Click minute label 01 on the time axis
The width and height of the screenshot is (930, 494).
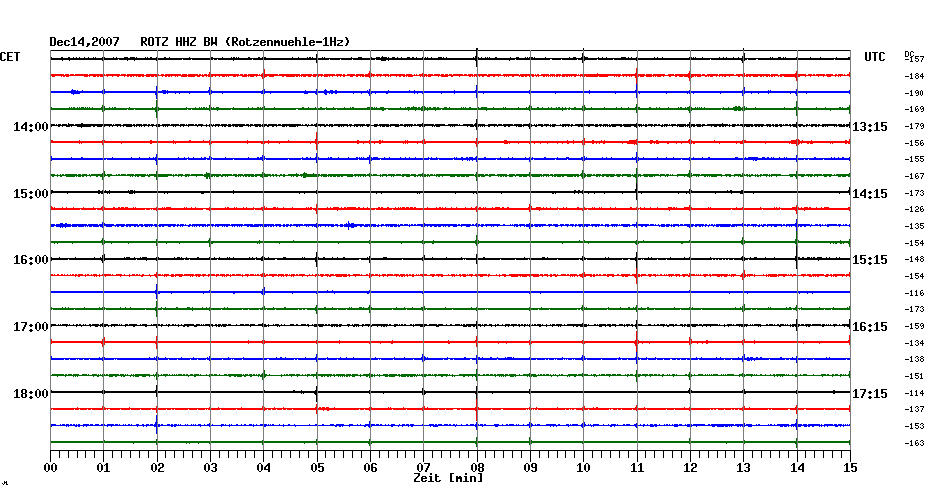coord(104,468)
